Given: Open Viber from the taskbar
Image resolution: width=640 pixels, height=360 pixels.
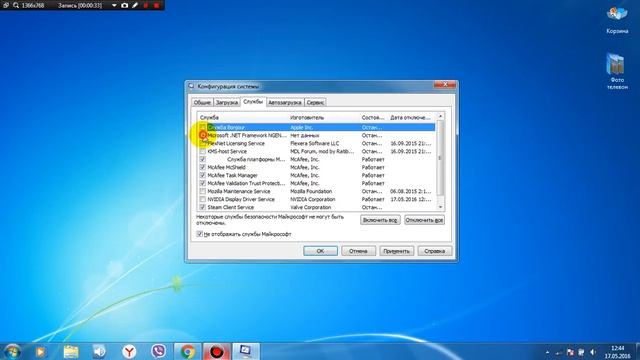Looking at the screenshot, I should pos(158,351).
